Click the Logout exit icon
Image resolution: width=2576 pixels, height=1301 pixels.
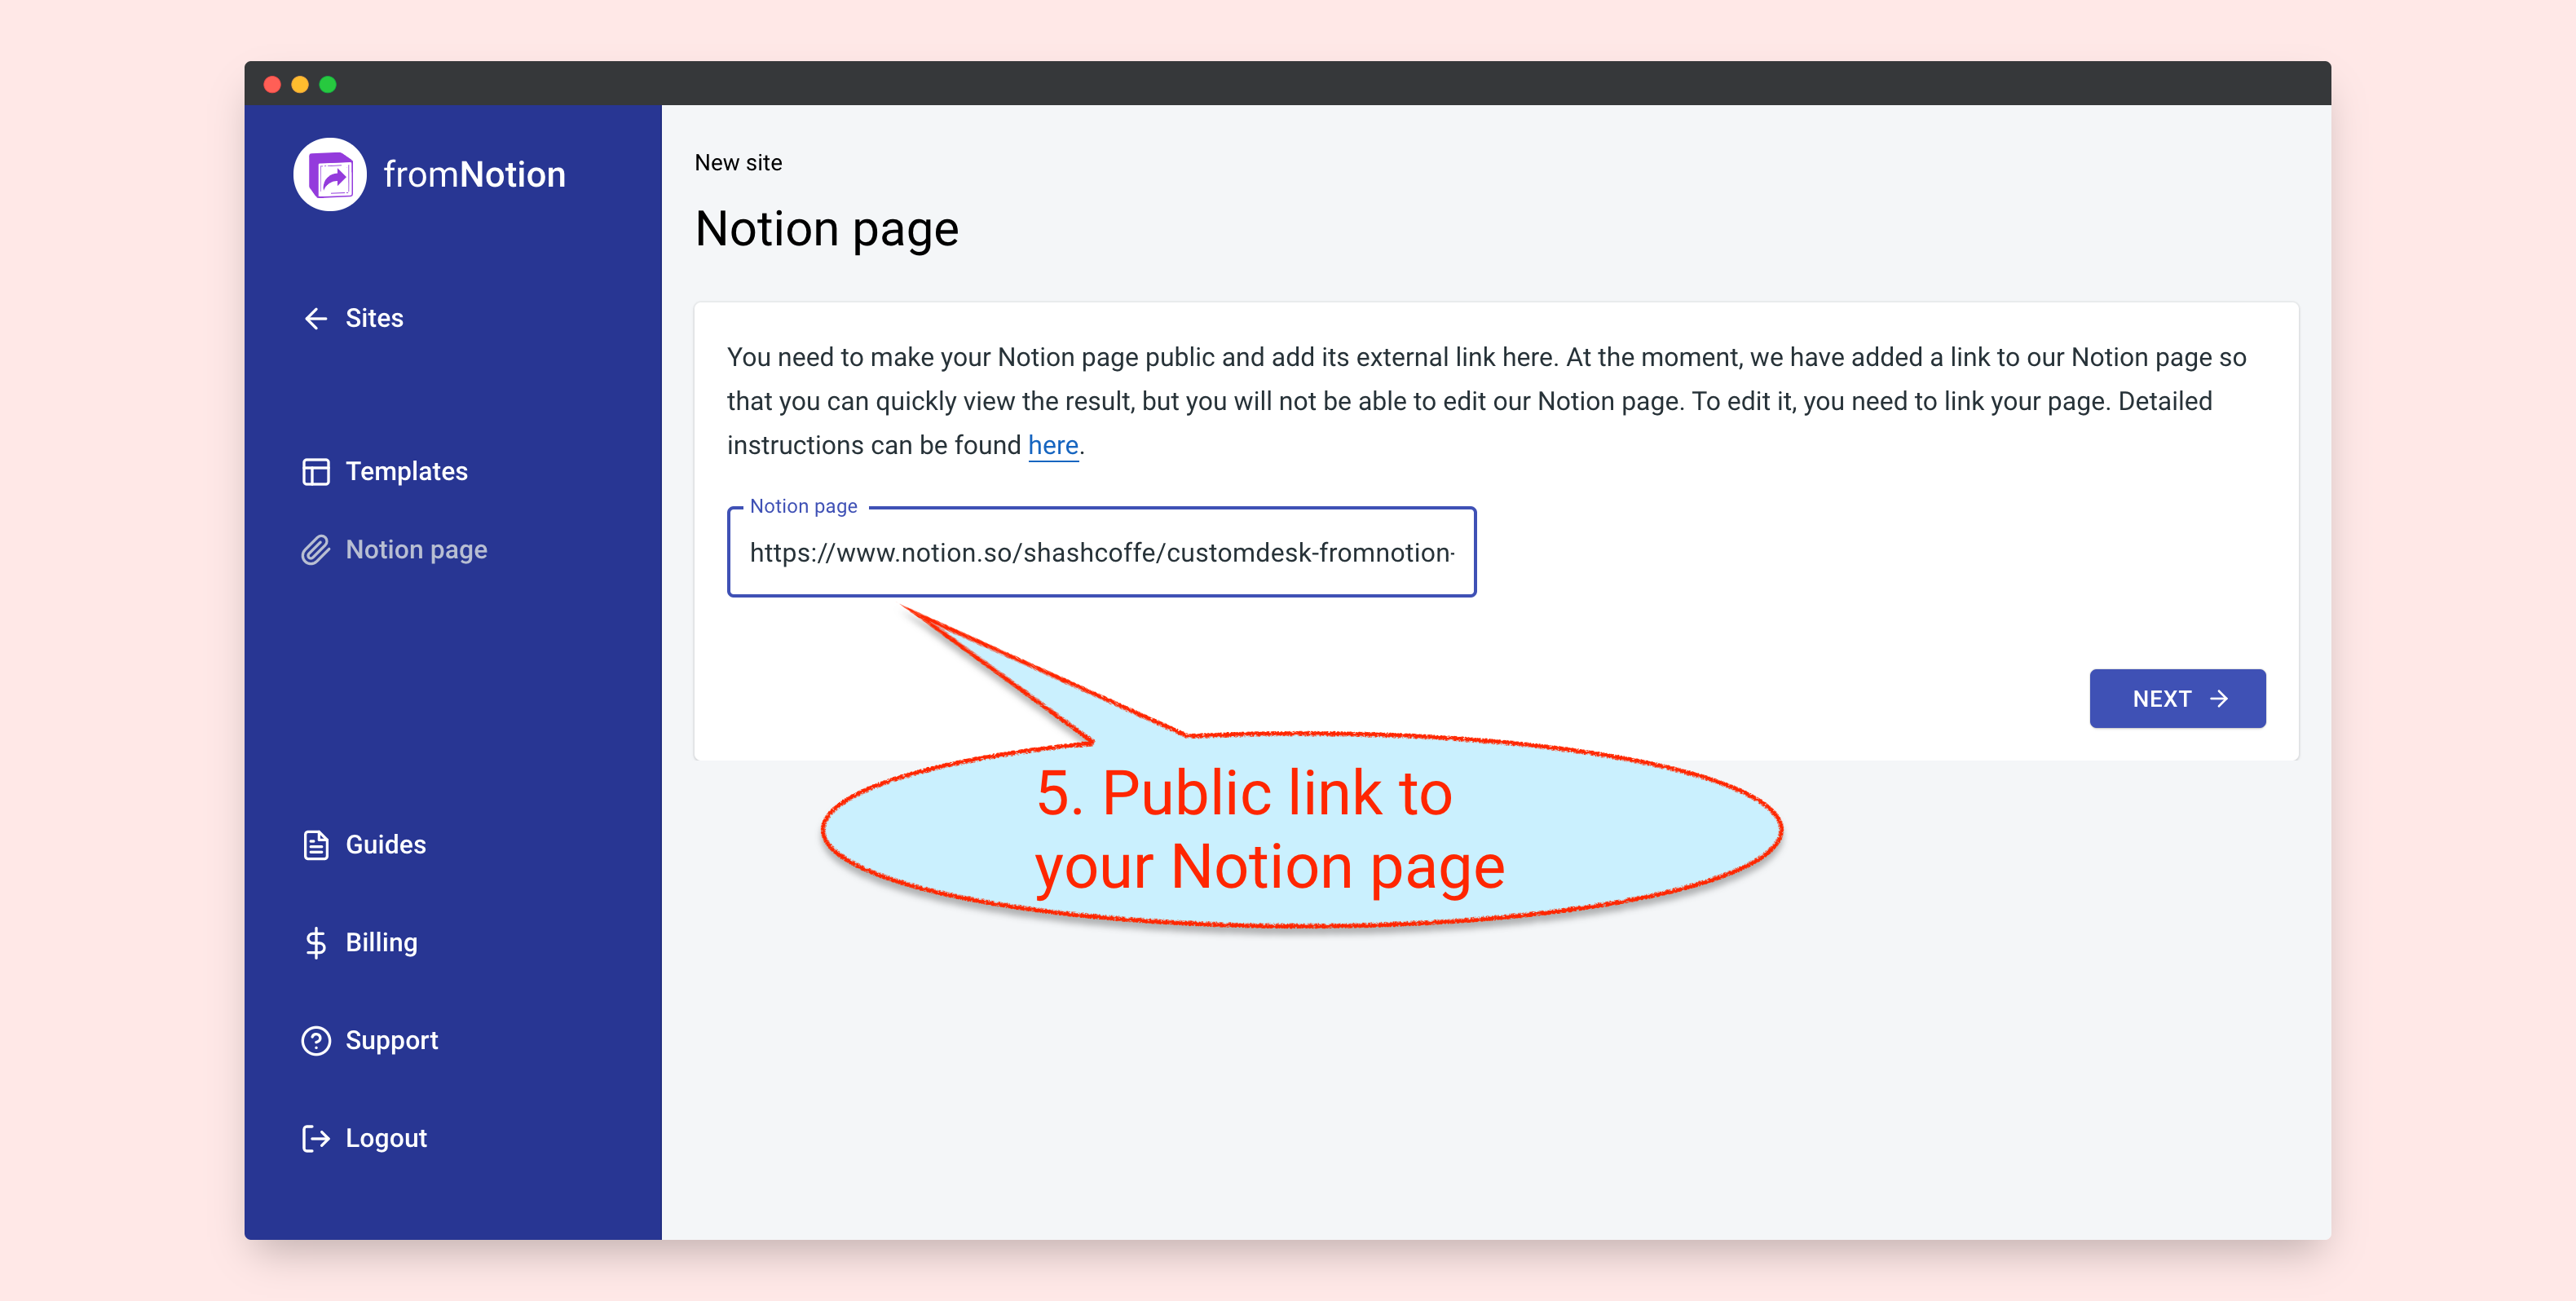(316, 1138)
